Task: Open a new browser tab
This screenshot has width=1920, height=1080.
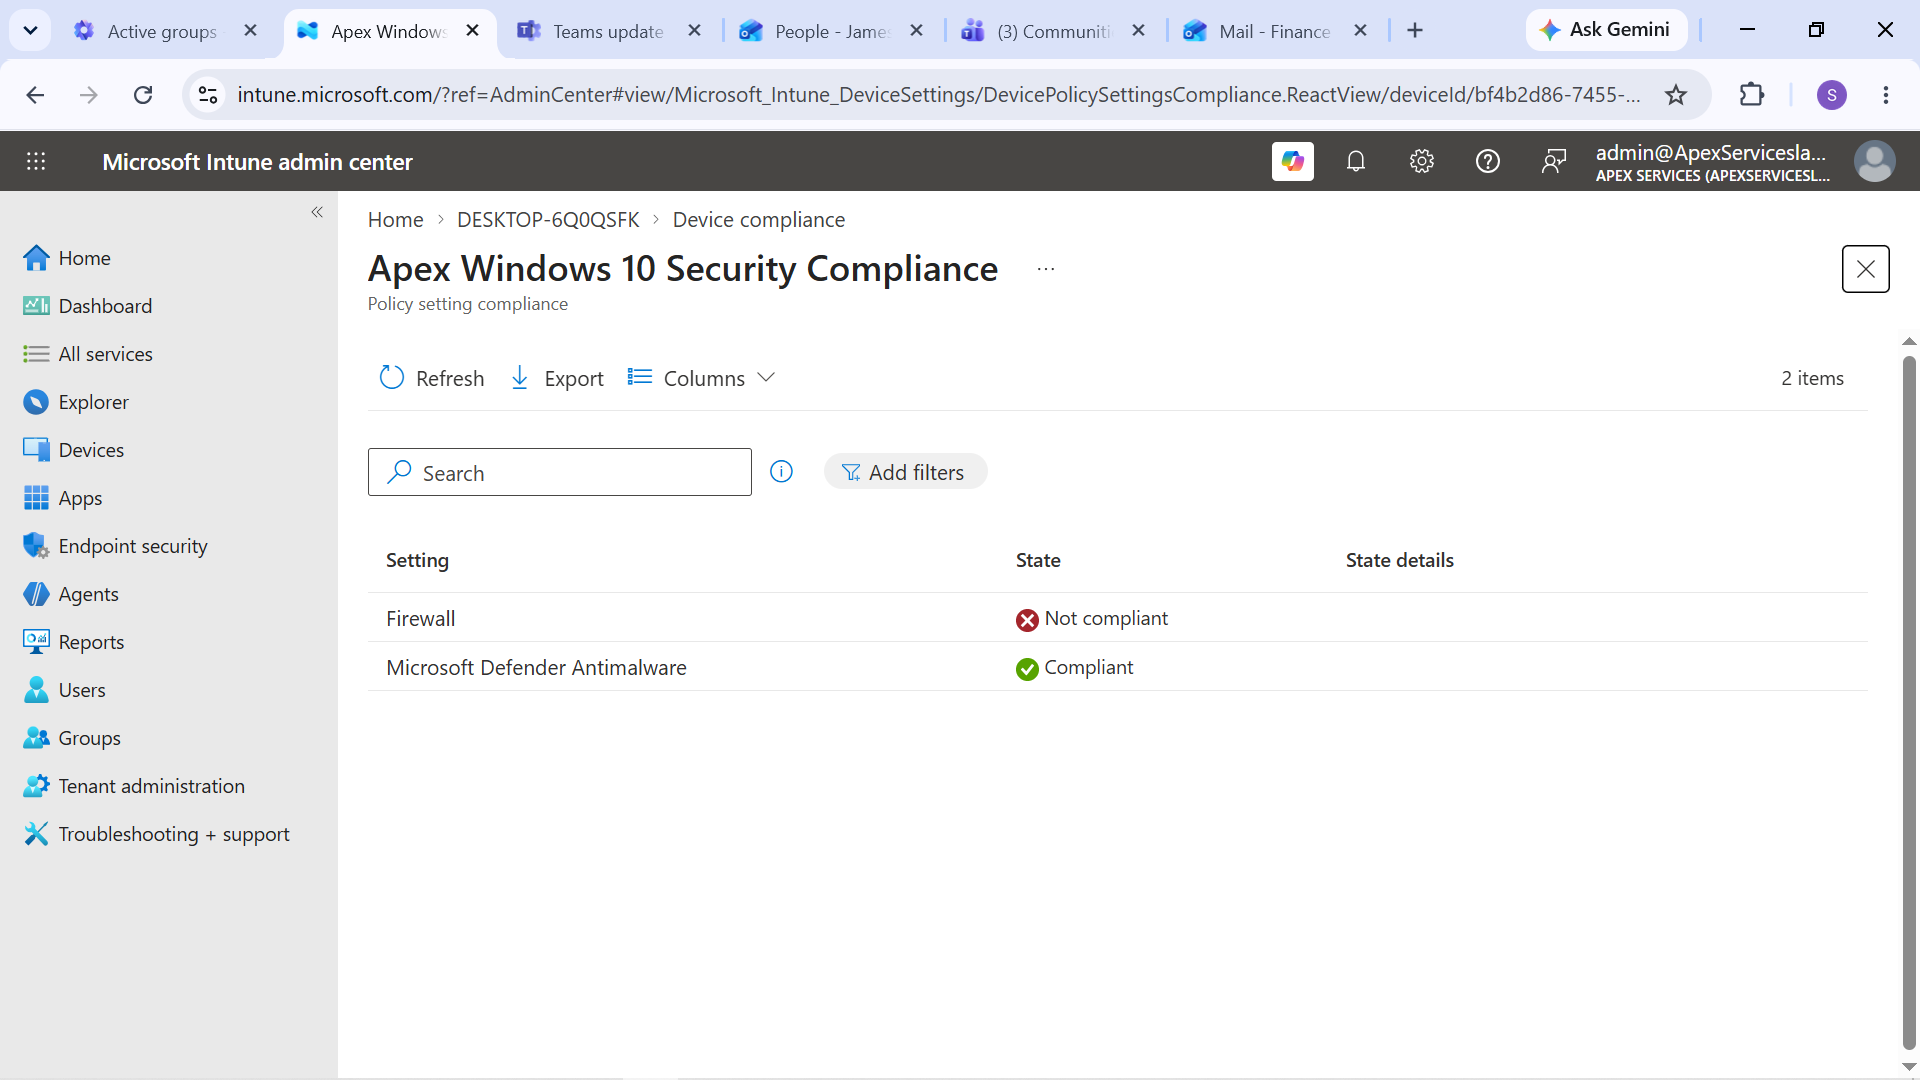Action: [x=1414, y=31]
